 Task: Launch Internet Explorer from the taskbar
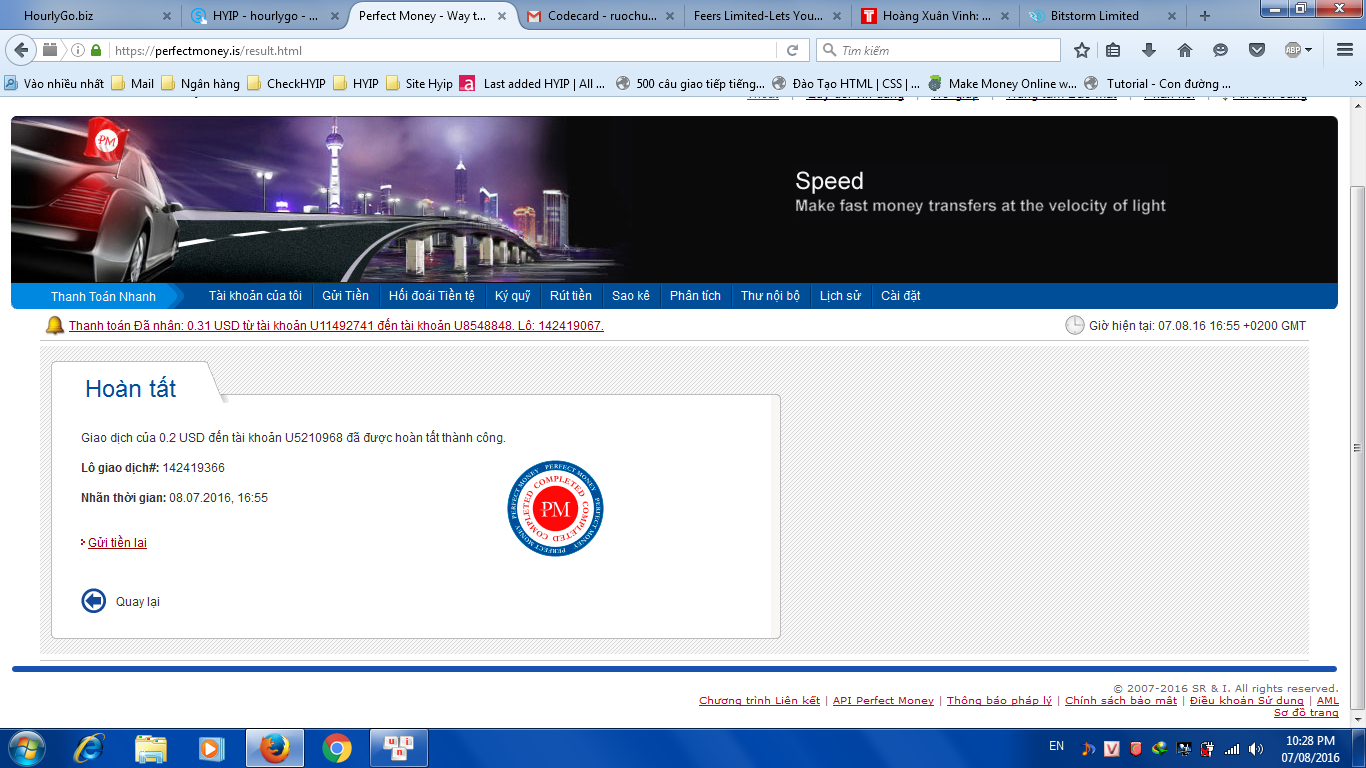click(x=90, y=748)
